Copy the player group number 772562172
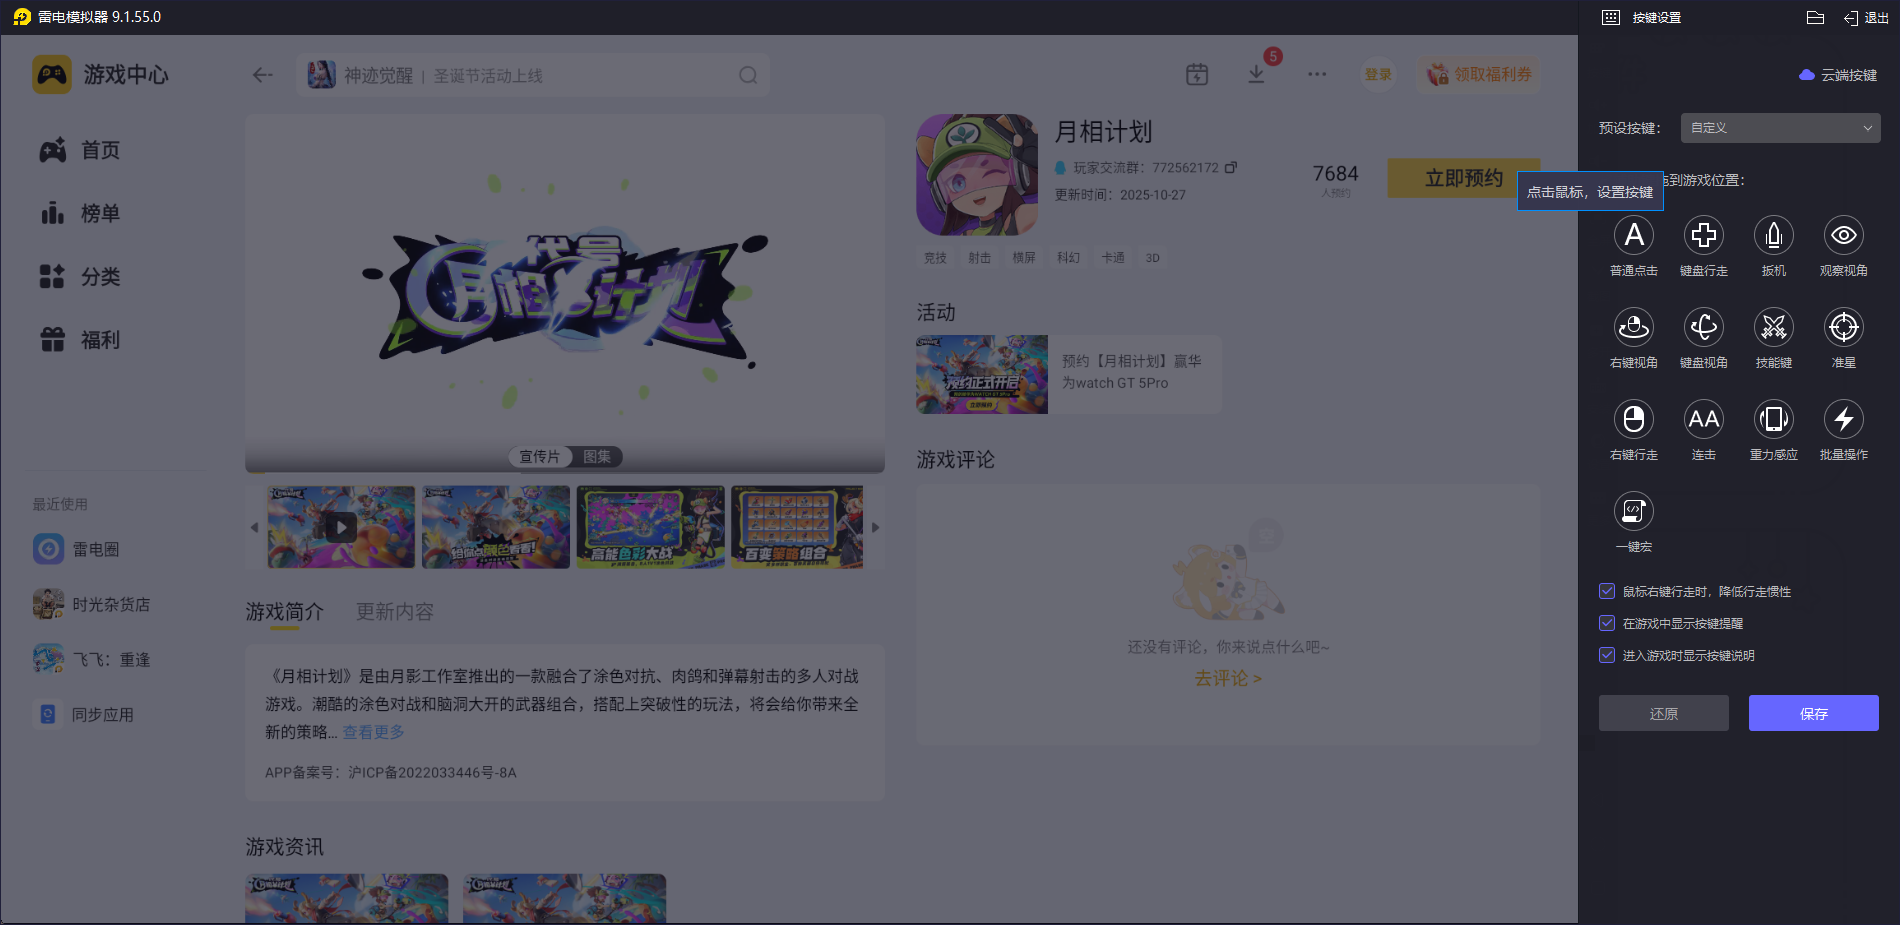1900x925 pixels. point(1231,167)
